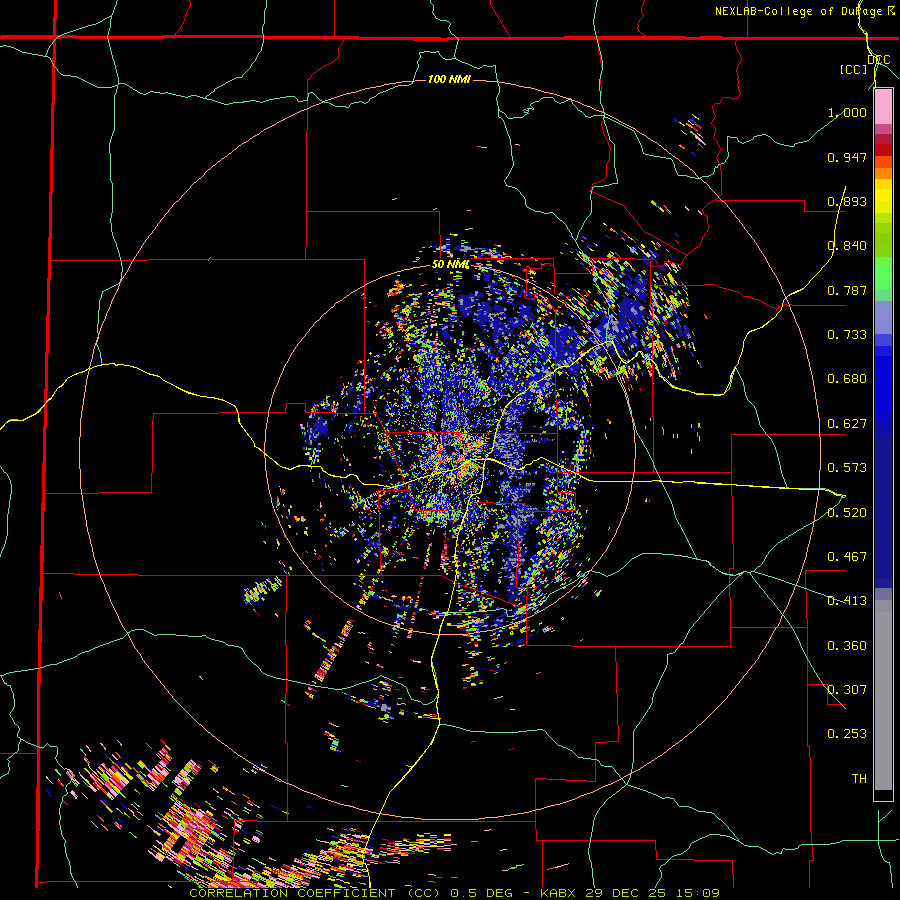Click the 0.520 scale value
This screenshot has width=900, height=900.
[x=847, y=513]
